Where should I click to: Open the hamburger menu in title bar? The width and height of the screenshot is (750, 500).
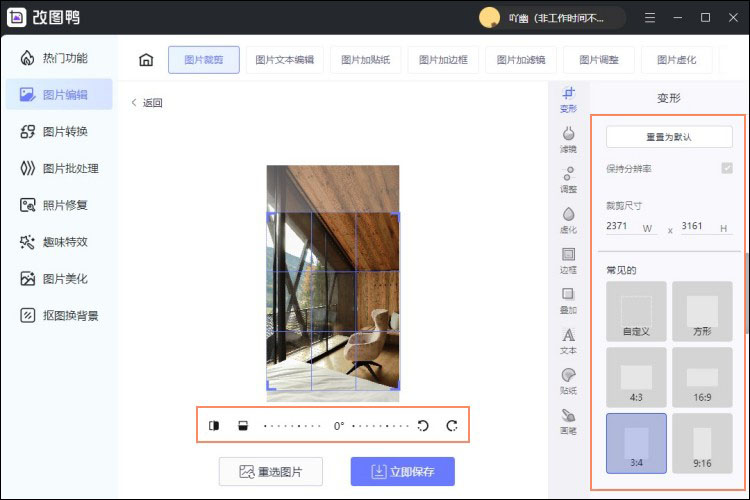650,18
